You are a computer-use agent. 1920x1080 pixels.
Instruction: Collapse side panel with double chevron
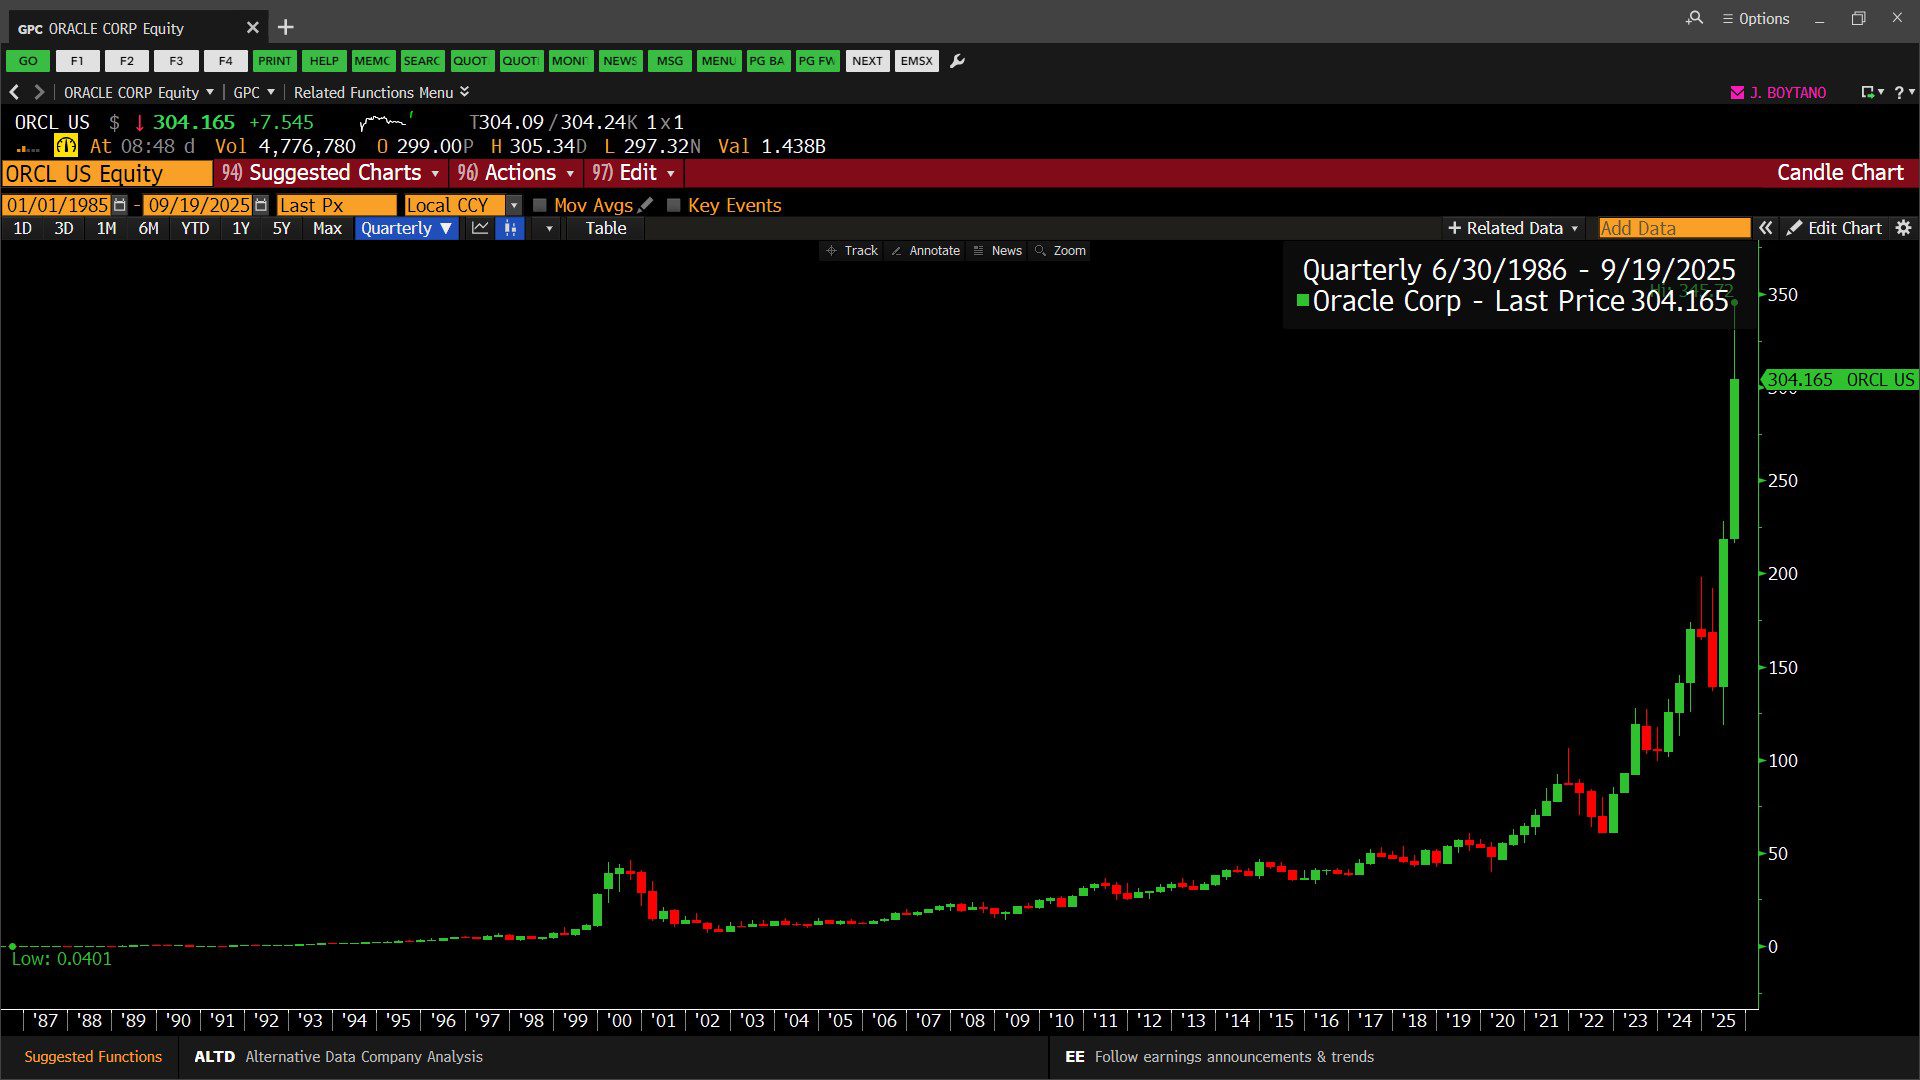pos(1766,228)
